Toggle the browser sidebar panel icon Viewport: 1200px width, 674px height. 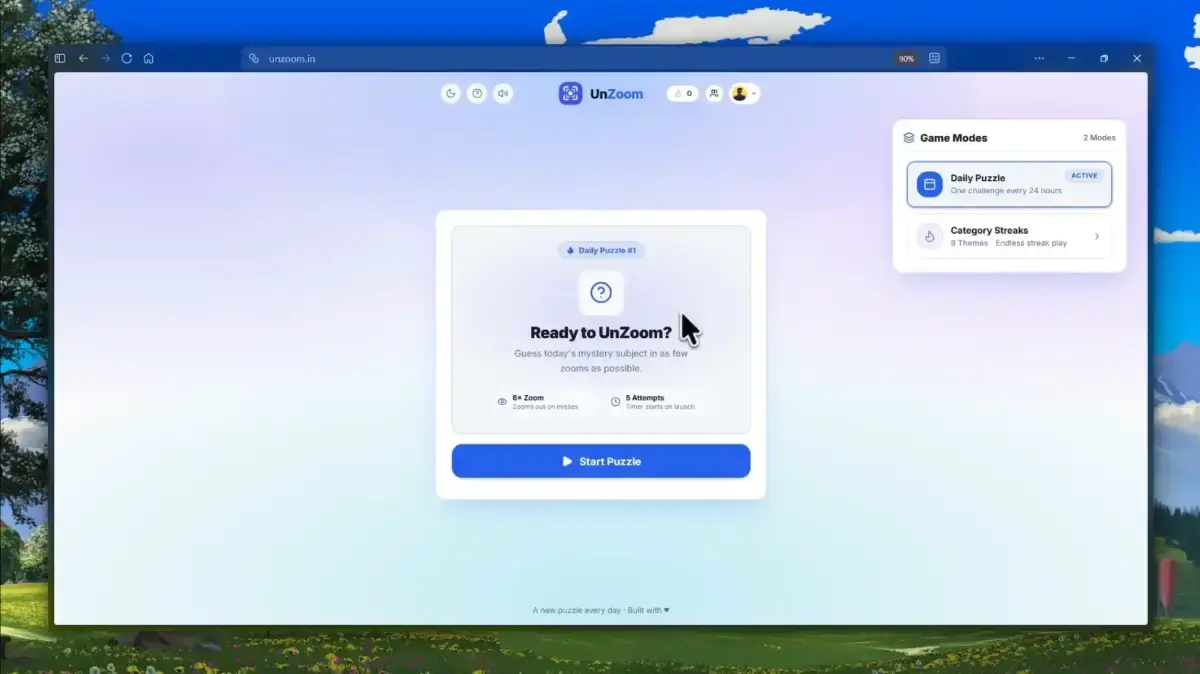pyautogui.click(x=60, y=58)
